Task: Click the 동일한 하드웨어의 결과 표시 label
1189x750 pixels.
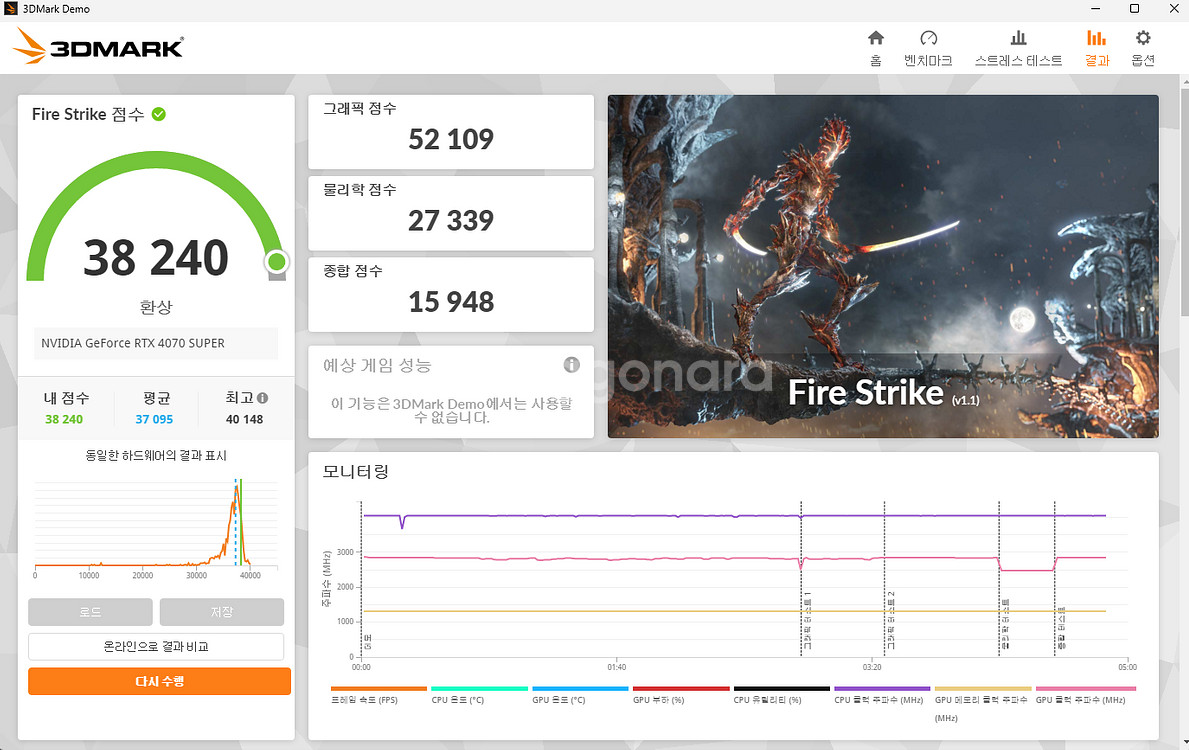Action: pyautogui.click(x=156, y=455)
